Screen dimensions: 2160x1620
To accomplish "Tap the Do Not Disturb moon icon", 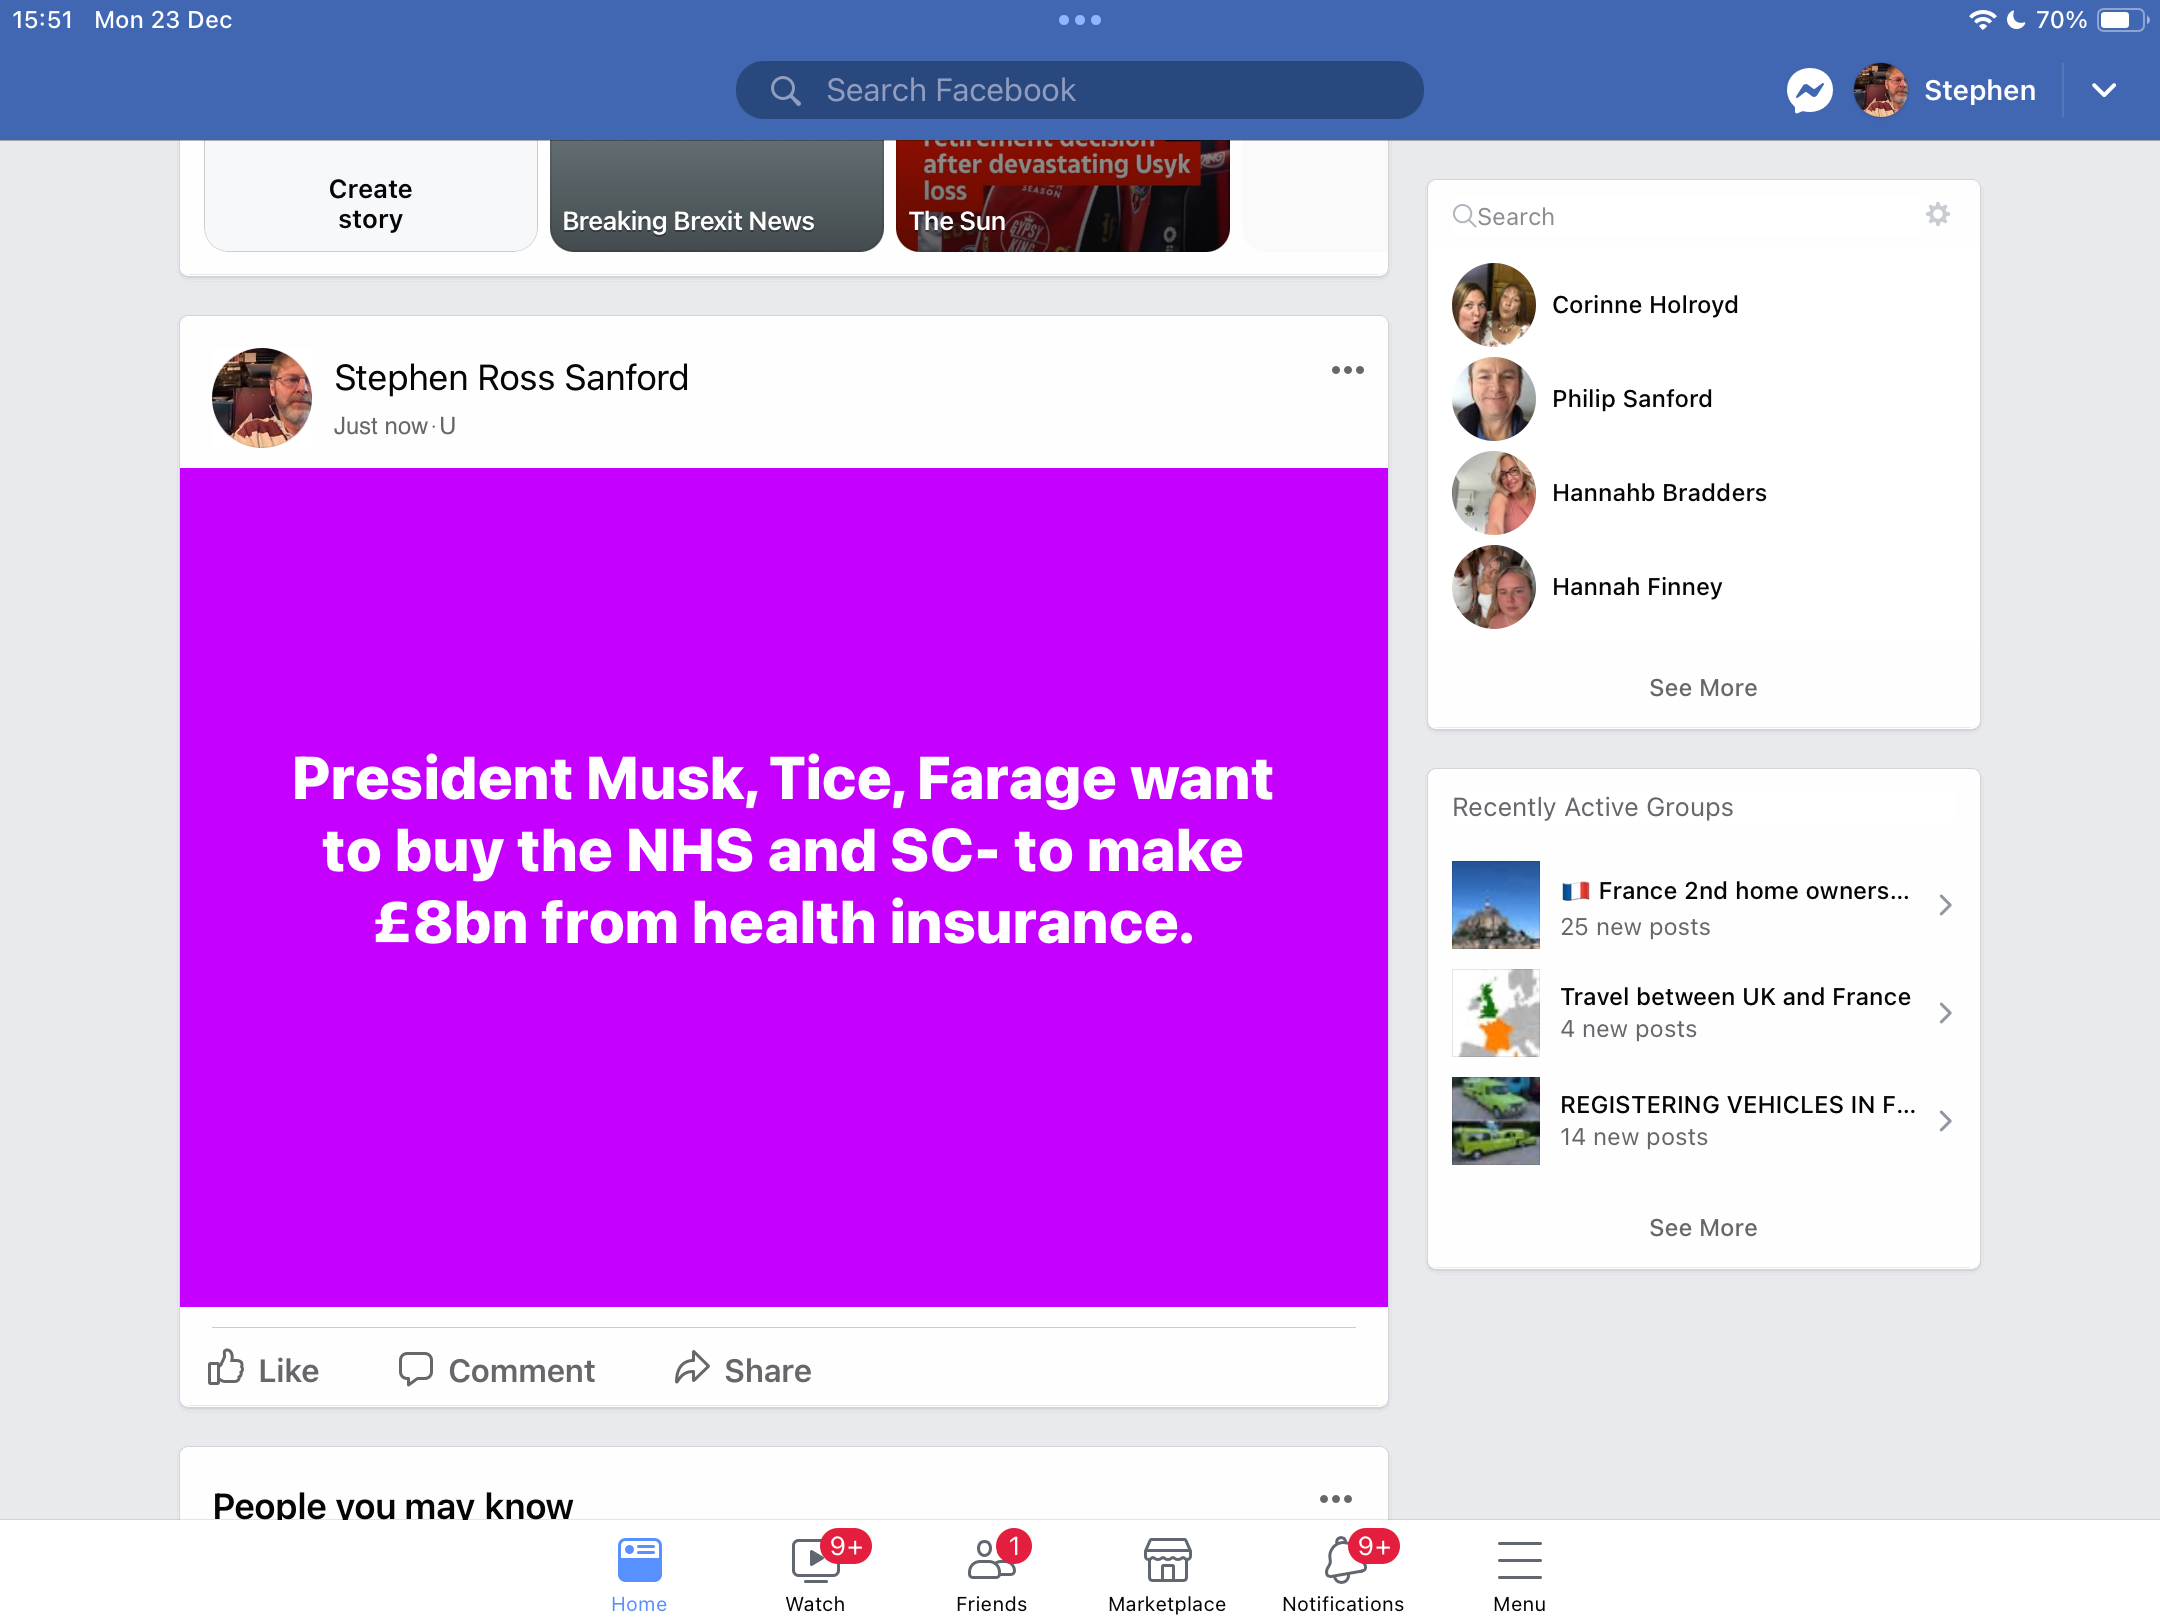I will [2016, 20].
